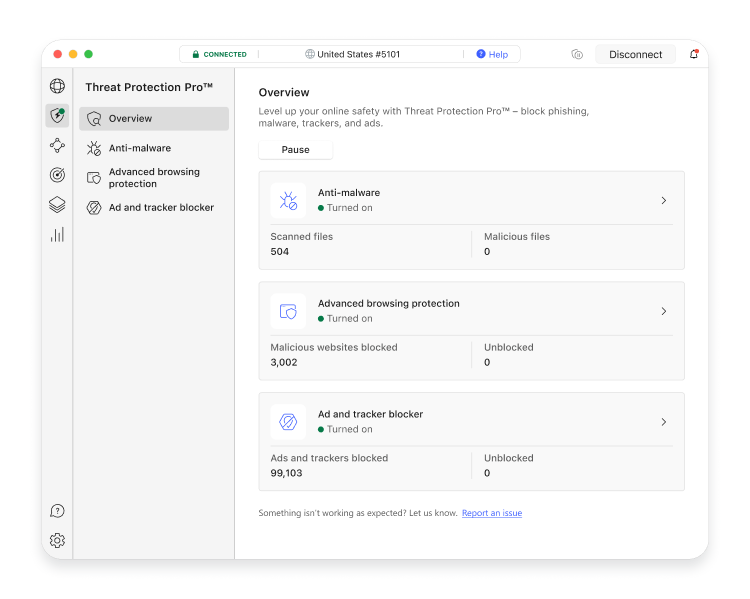Expand the Anti-malware card chevron

tap(664, 201)
